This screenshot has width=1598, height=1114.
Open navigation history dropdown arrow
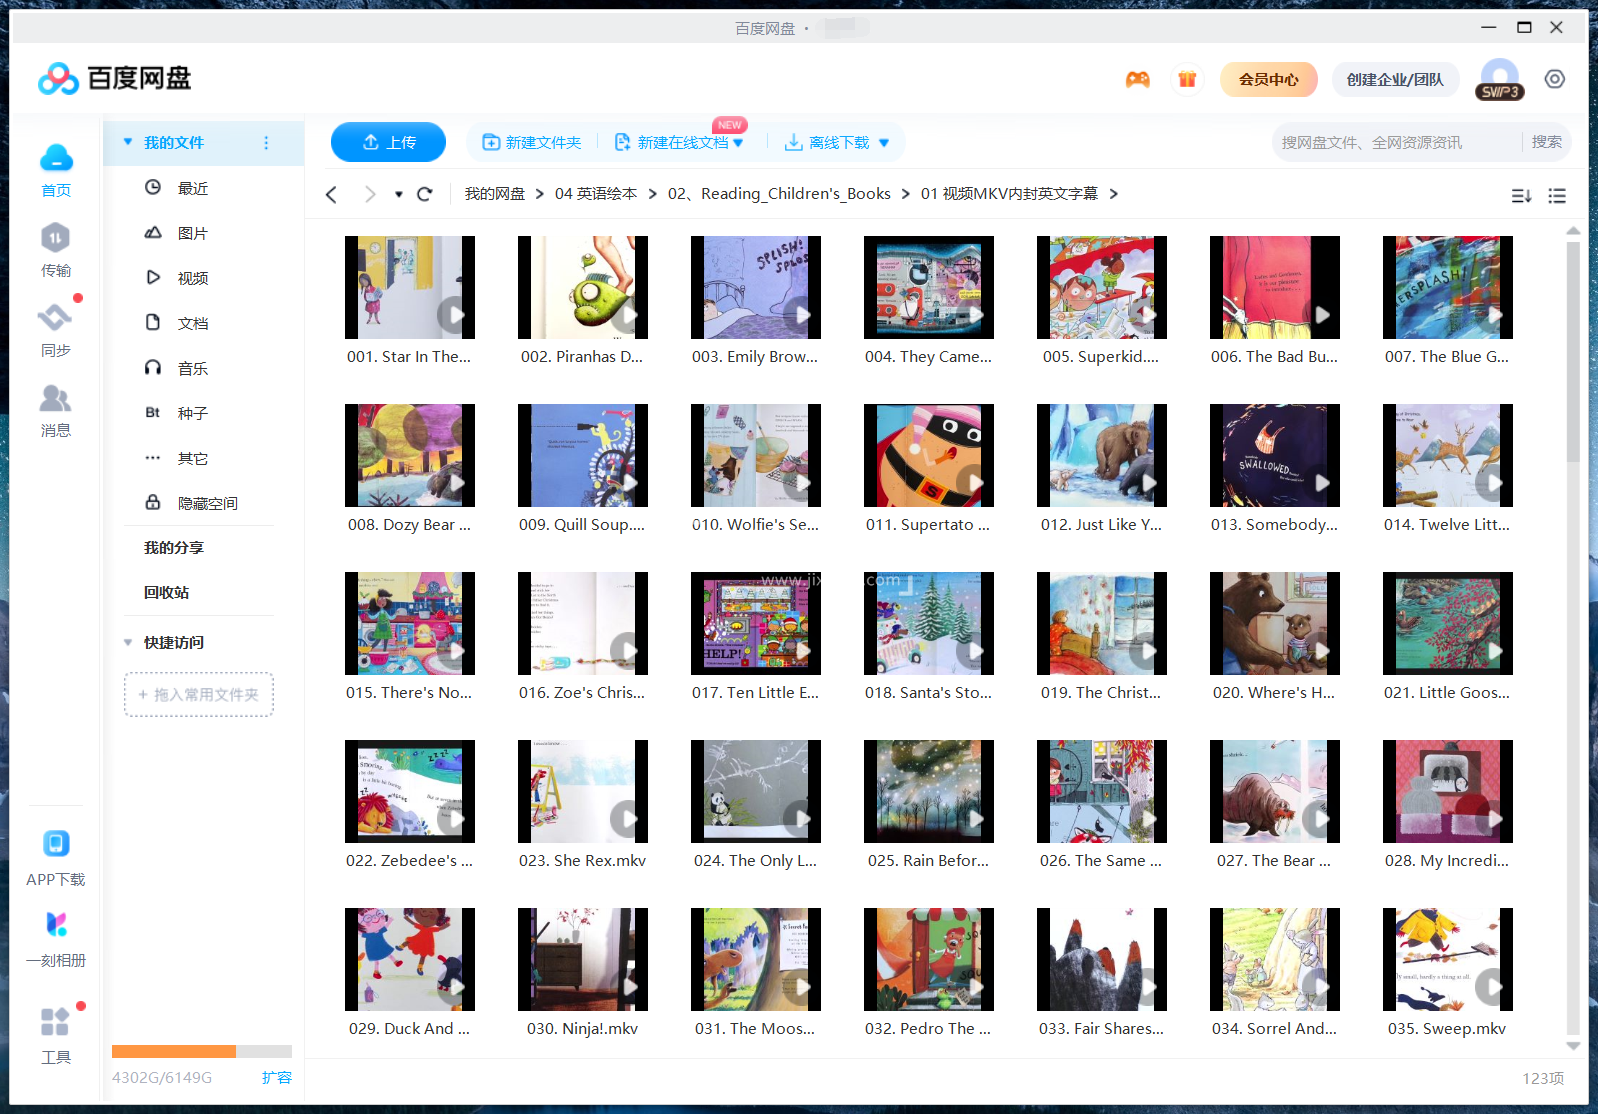click(x=398, y=194)
